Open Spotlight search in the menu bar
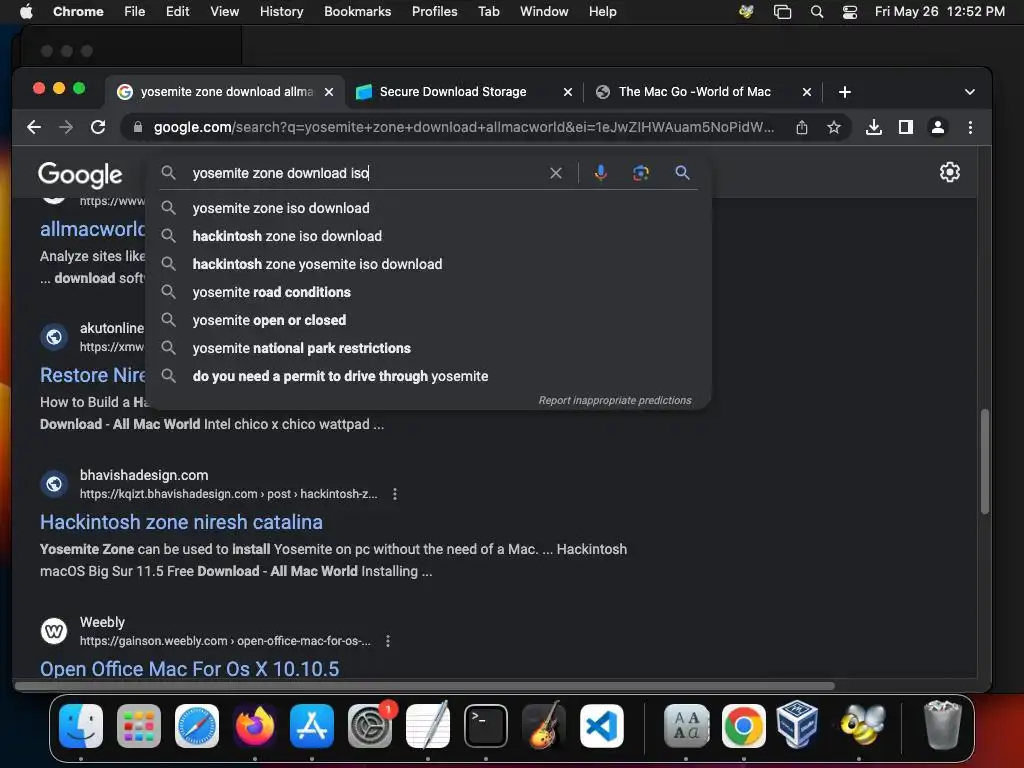This screenshot has width=1024, height=768. [816, 12]
